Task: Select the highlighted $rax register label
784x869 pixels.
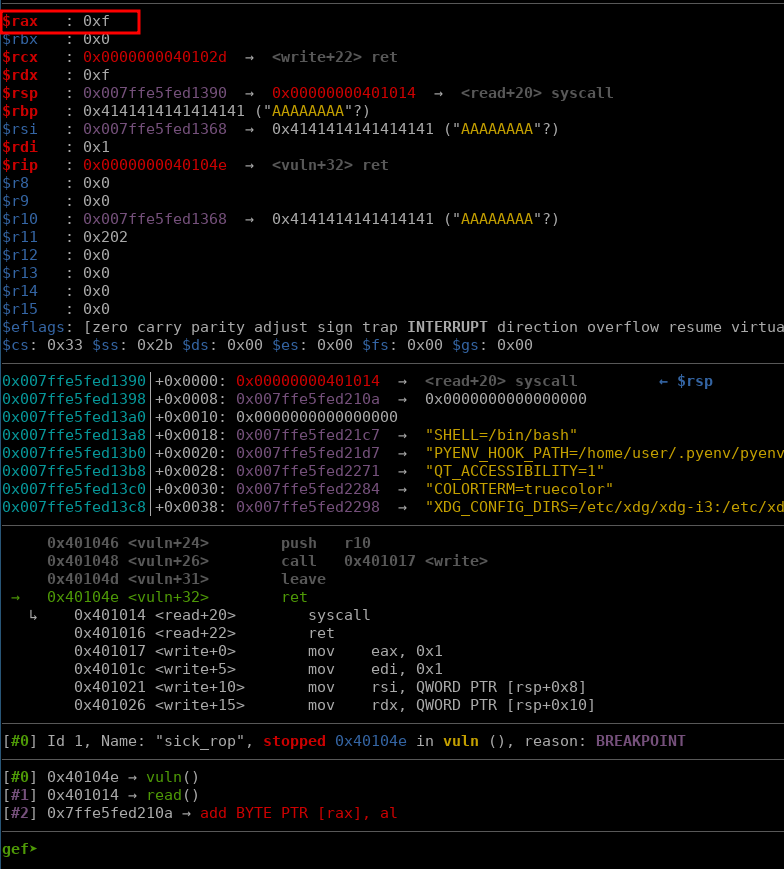Action: (x=21, y=21)
